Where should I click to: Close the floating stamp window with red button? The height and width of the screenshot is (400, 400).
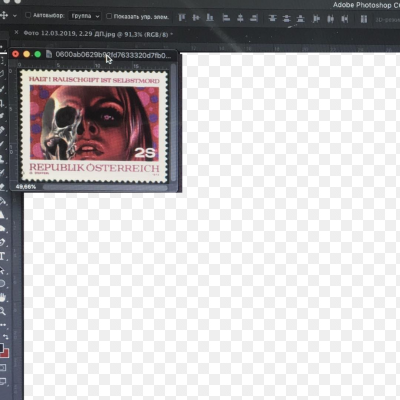point(15,54)
